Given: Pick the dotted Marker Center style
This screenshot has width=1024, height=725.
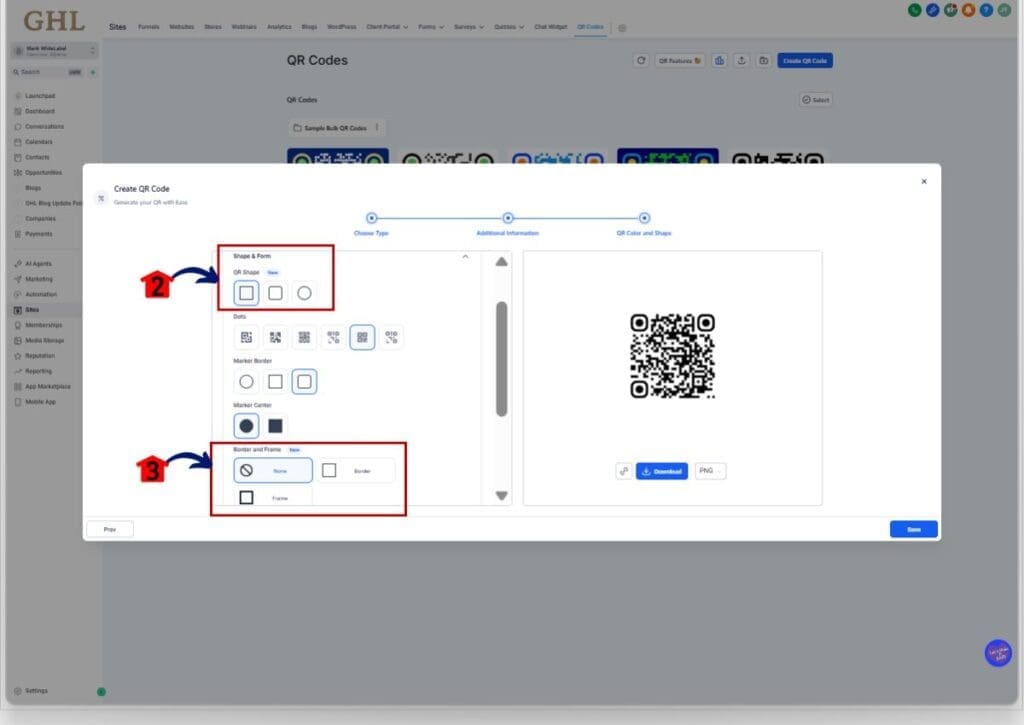Looking at the screenshot, I should tap(246, 425).
